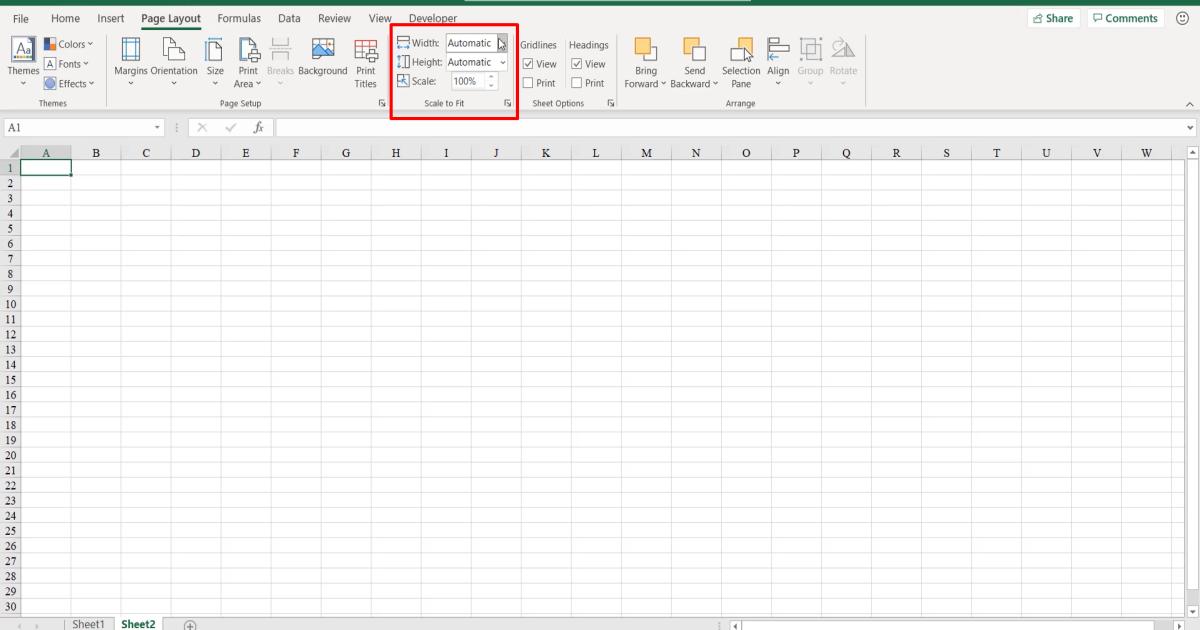Screen dimensions: 1200x630
Task: Open the Comments panel
Action: [1125, 17]
